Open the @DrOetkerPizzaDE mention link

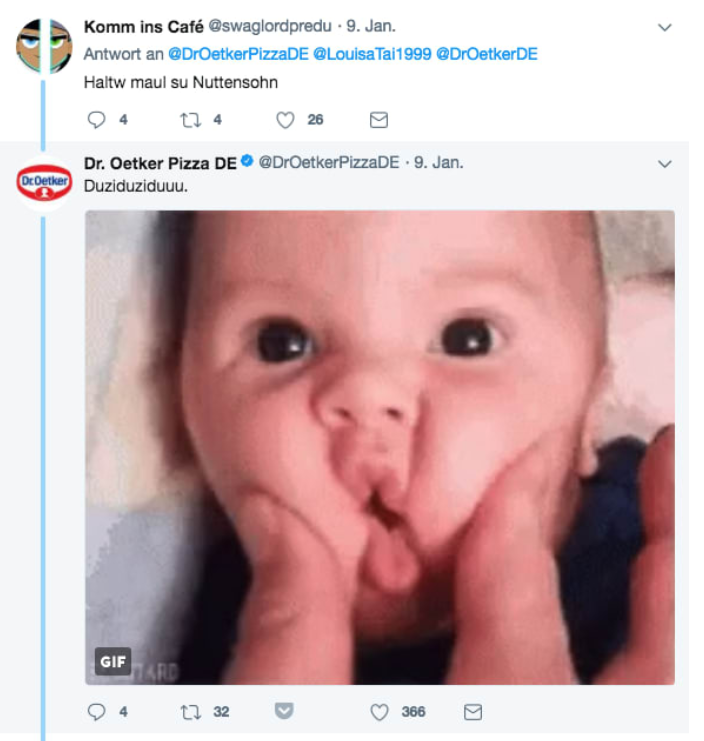[x=237, y=54]
